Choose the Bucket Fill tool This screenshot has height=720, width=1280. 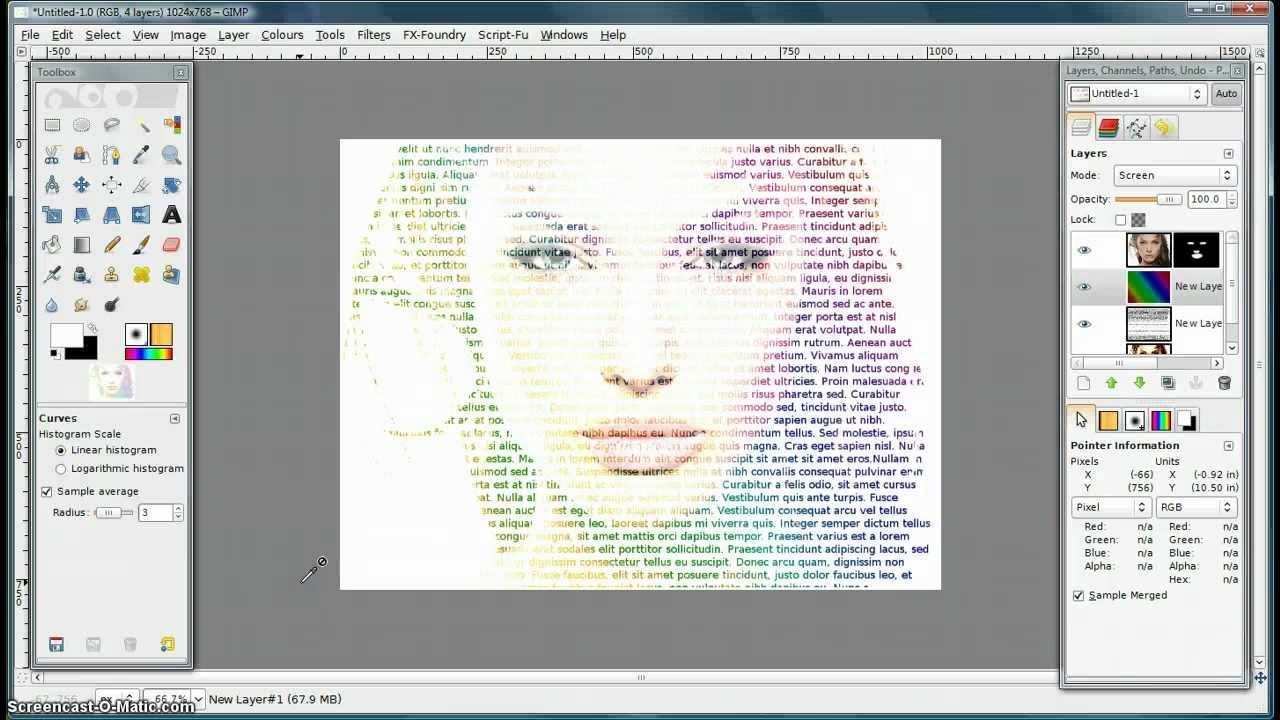coord(52,245)
